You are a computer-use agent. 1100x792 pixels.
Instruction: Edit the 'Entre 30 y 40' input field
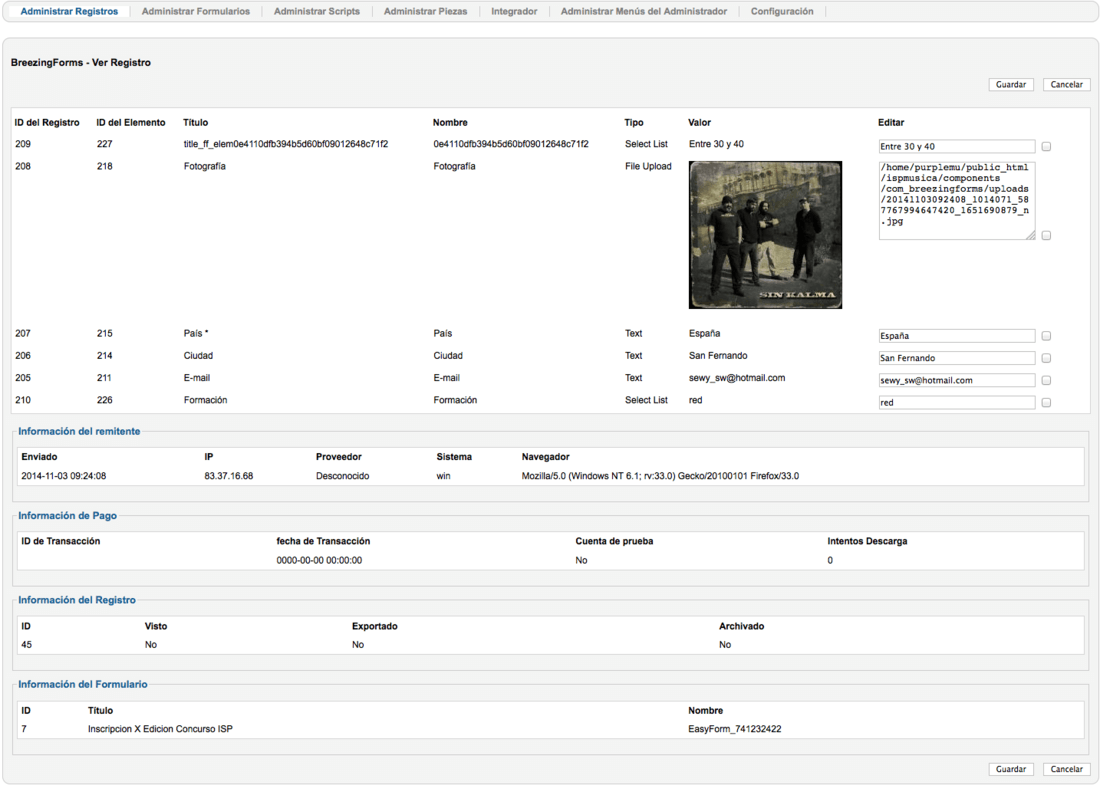957,147
